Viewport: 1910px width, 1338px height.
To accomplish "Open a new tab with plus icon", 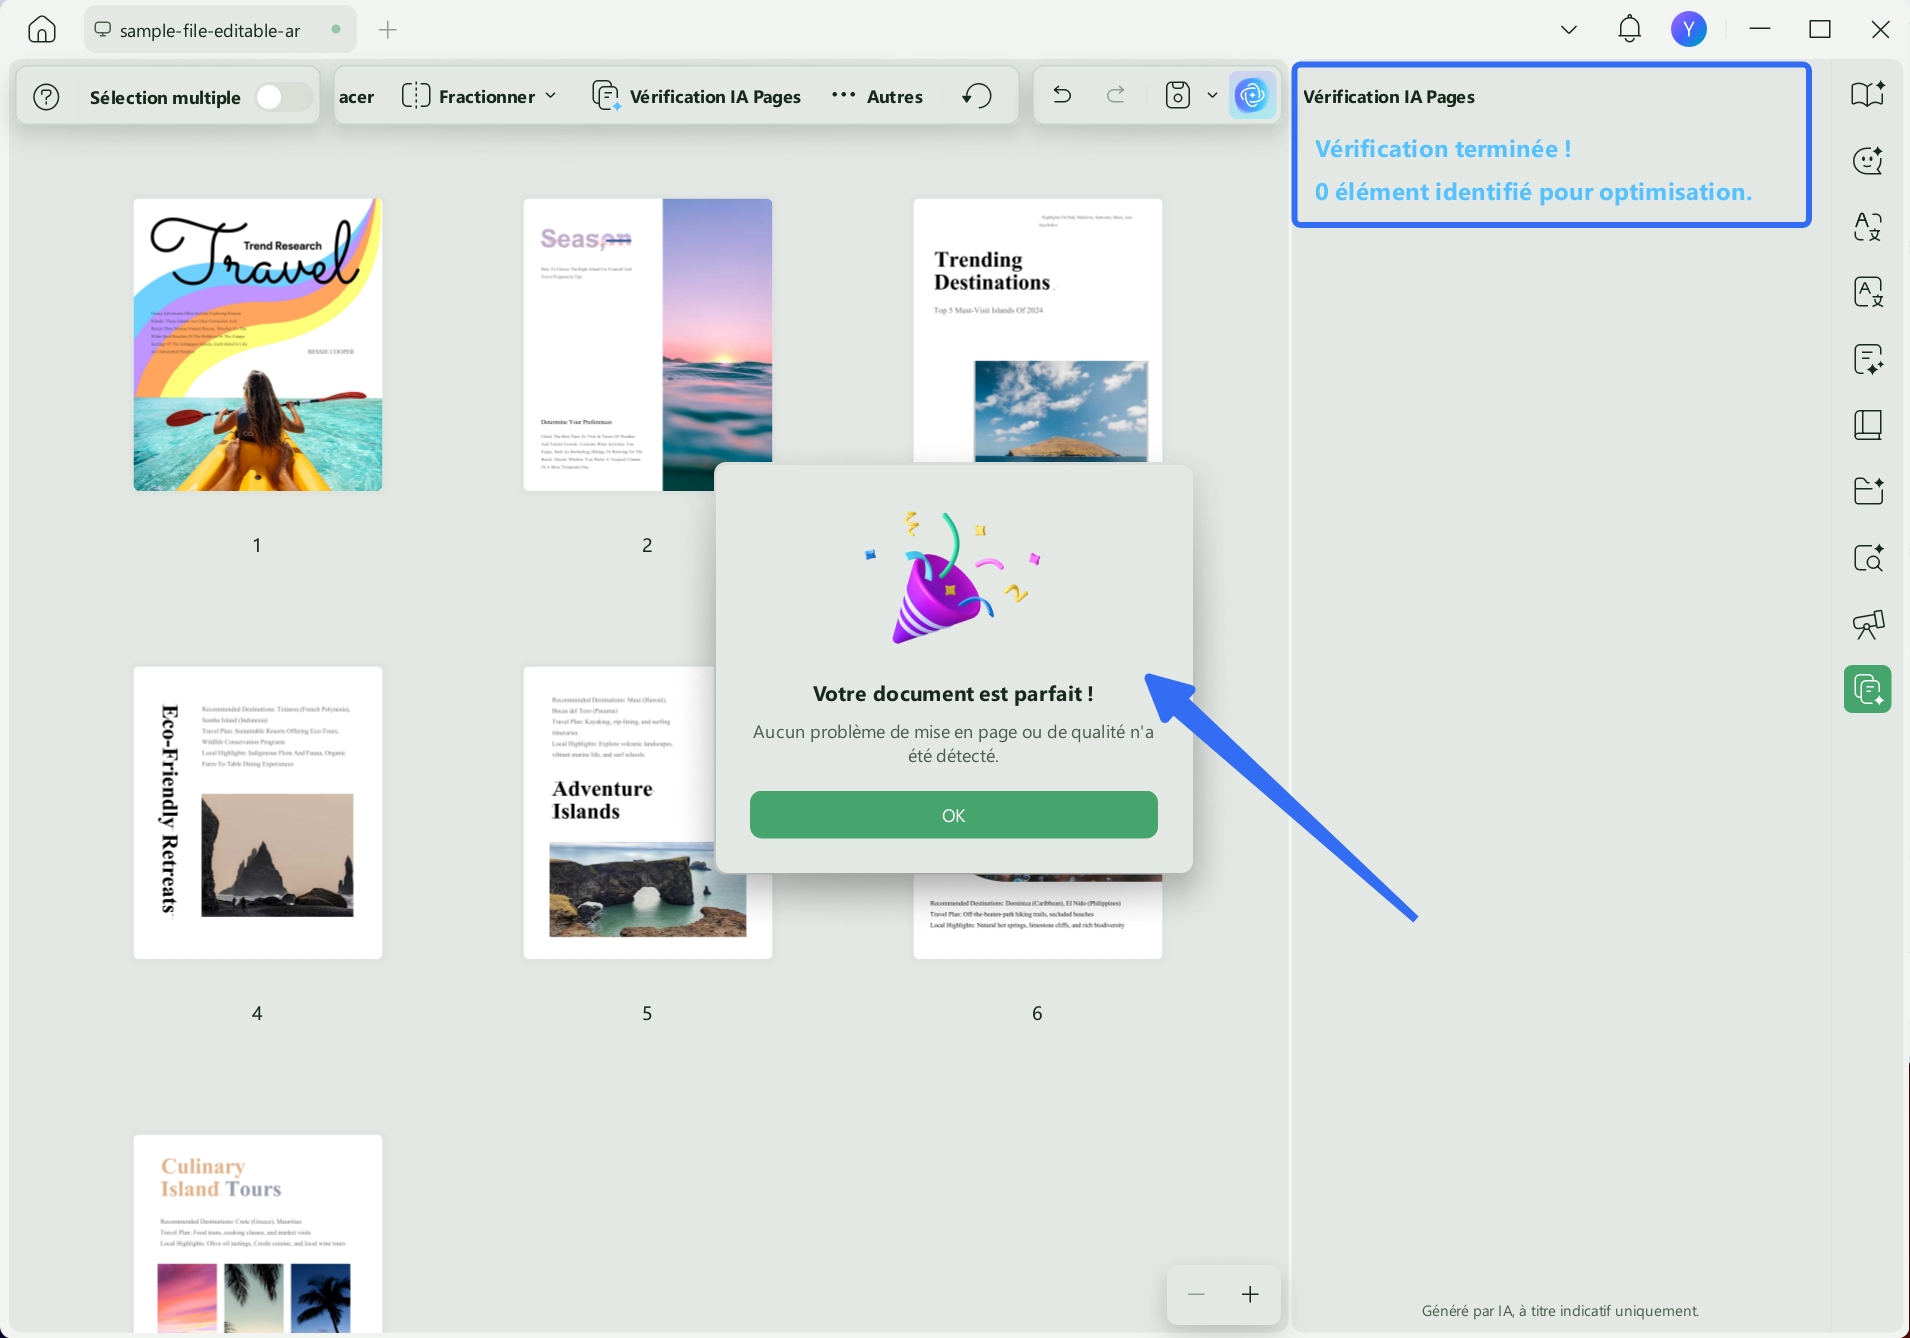I will pyautogui.click(x=388, y=30).
